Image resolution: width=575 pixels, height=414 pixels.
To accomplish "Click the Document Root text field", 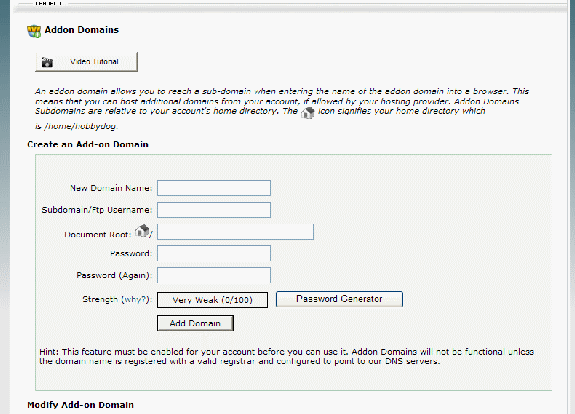I will [235, 232].
